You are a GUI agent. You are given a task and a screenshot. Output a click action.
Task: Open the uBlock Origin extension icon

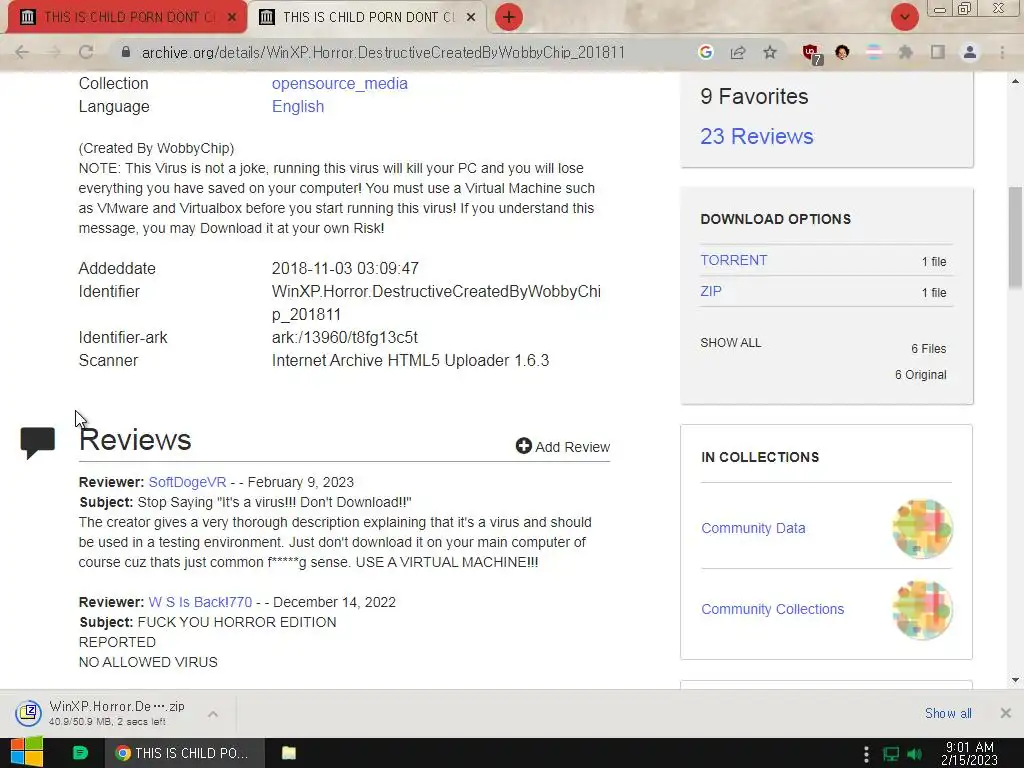(x=811, y=54)
